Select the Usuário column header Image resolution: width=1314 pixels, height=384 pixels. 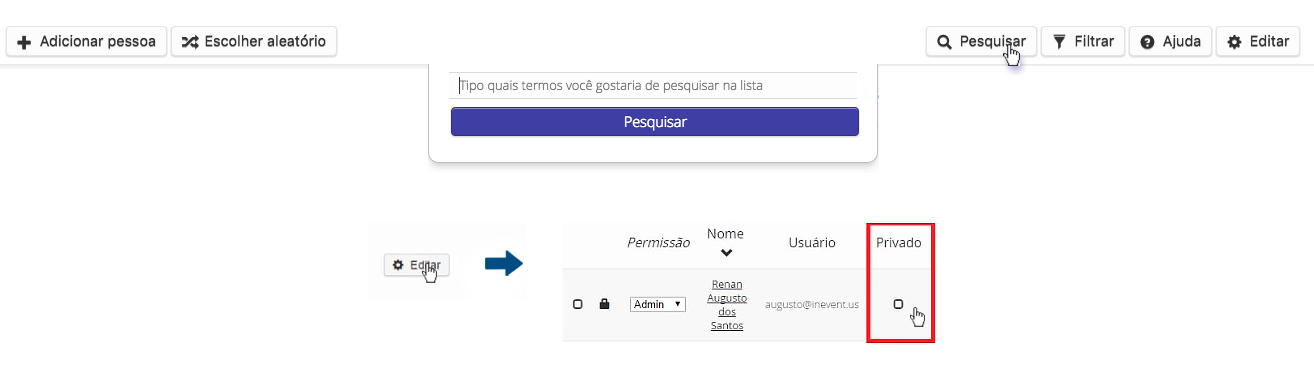(812, 242)
